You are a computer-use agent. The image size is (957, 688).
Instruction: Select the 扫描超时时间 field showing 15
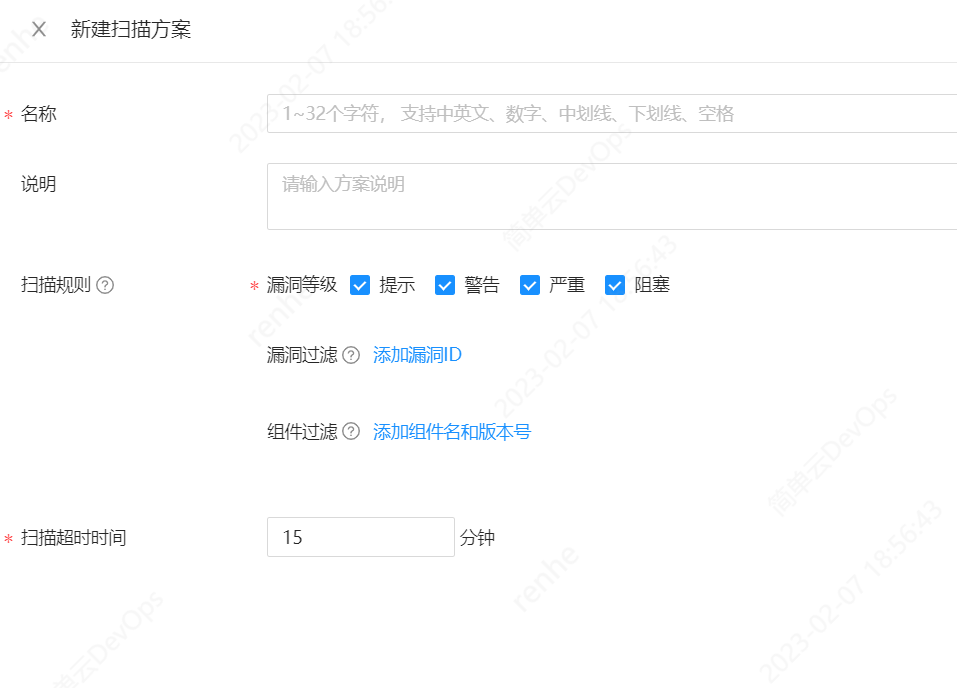click(360, 537)
